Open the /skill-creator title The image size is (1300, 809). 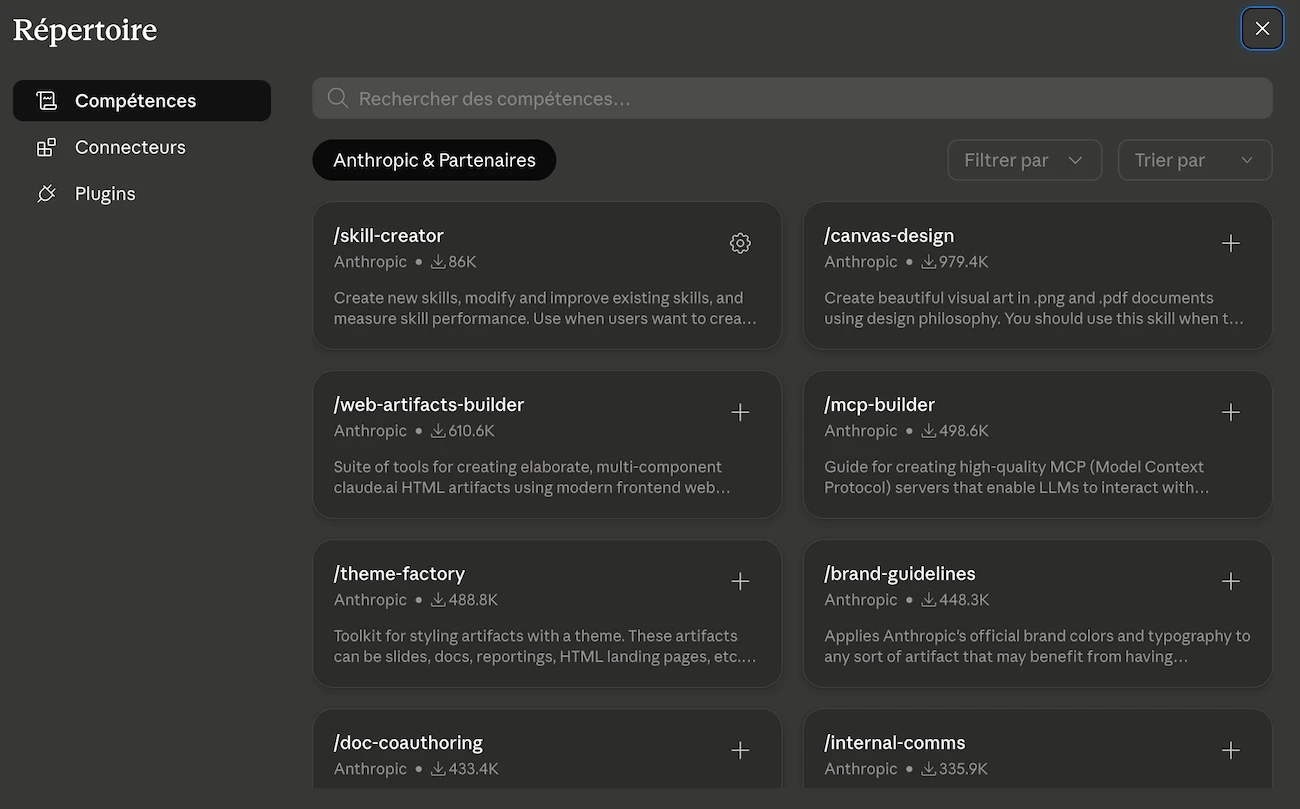389,236
